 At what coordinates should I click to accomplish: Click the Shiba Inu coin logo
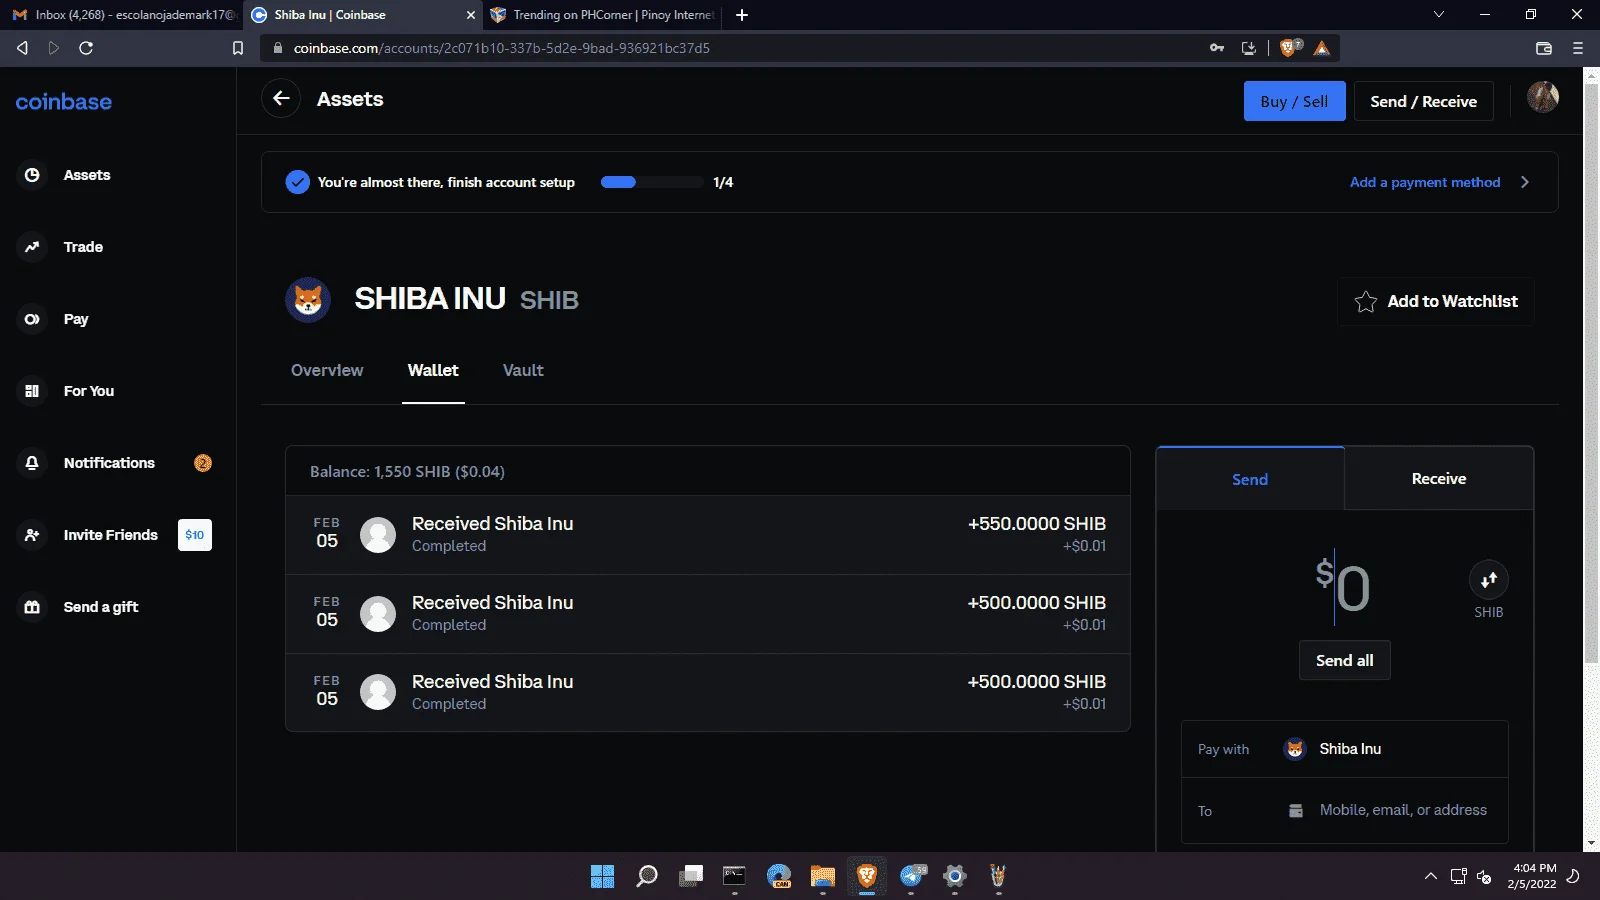tap(308, 300)
